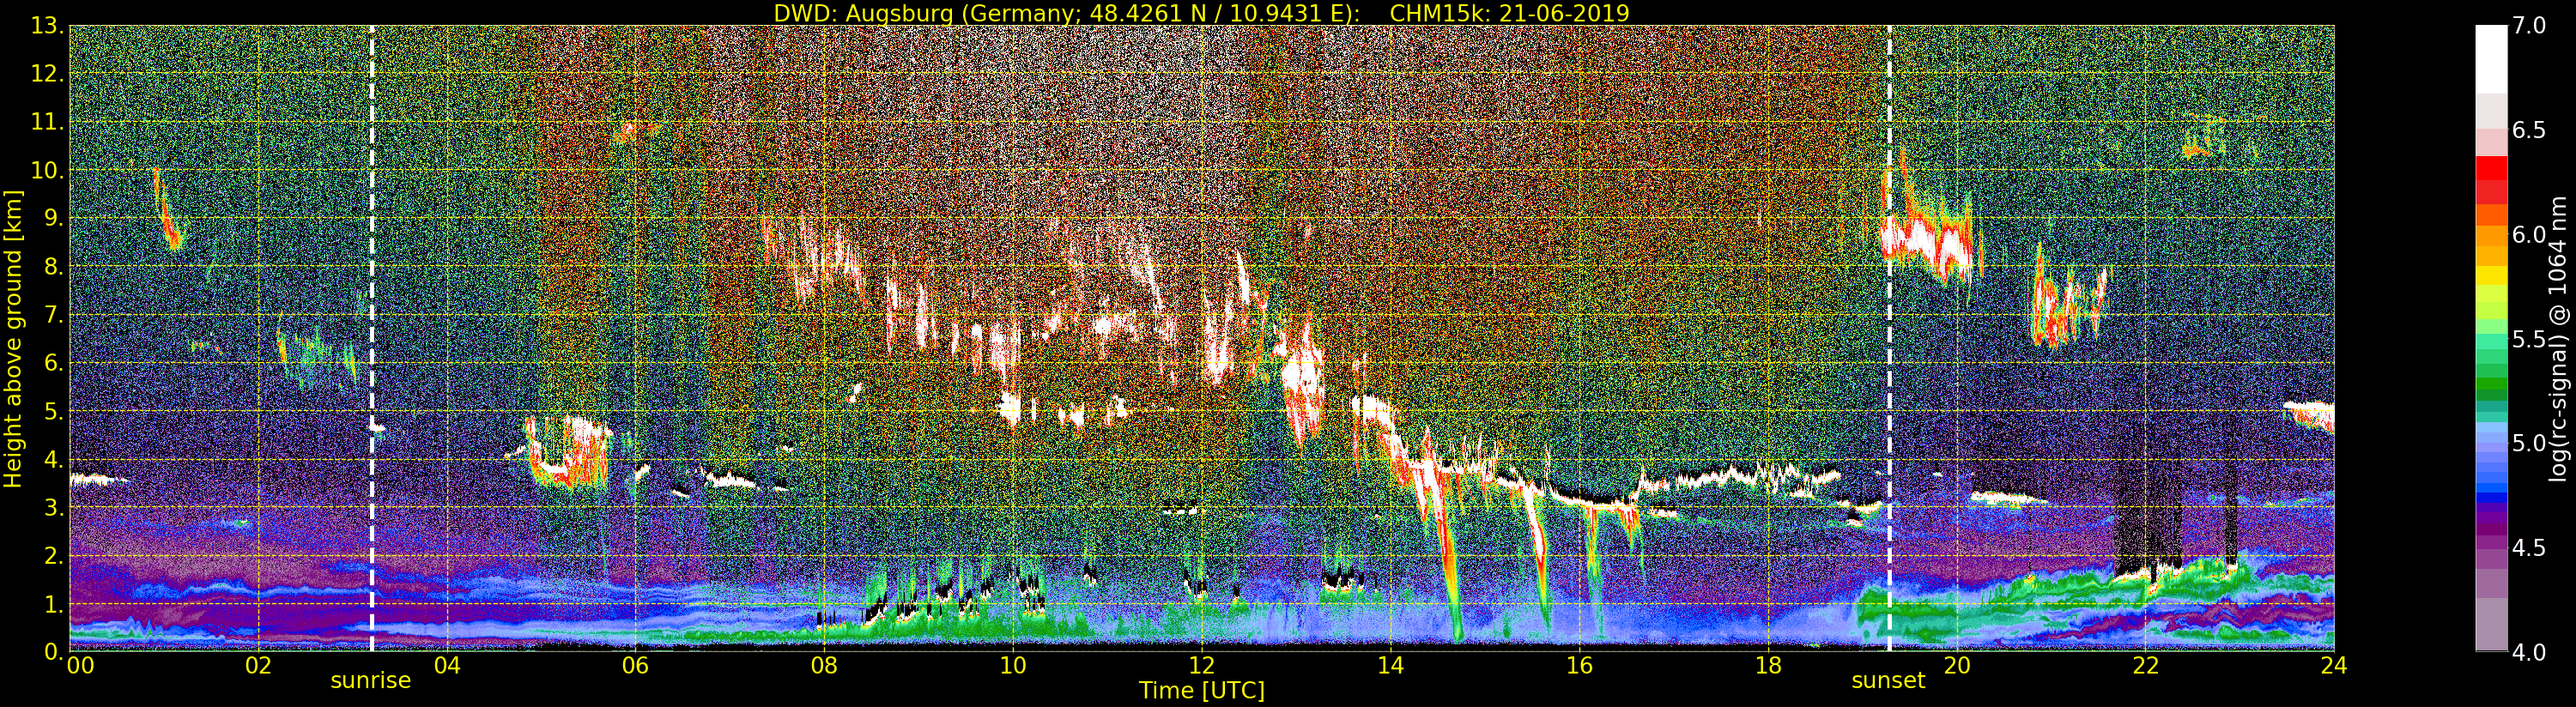The width and height of the screenshot is (2576, 707).
Task: Click the white top segment of the colorbar
Action: click(2491, 59)
